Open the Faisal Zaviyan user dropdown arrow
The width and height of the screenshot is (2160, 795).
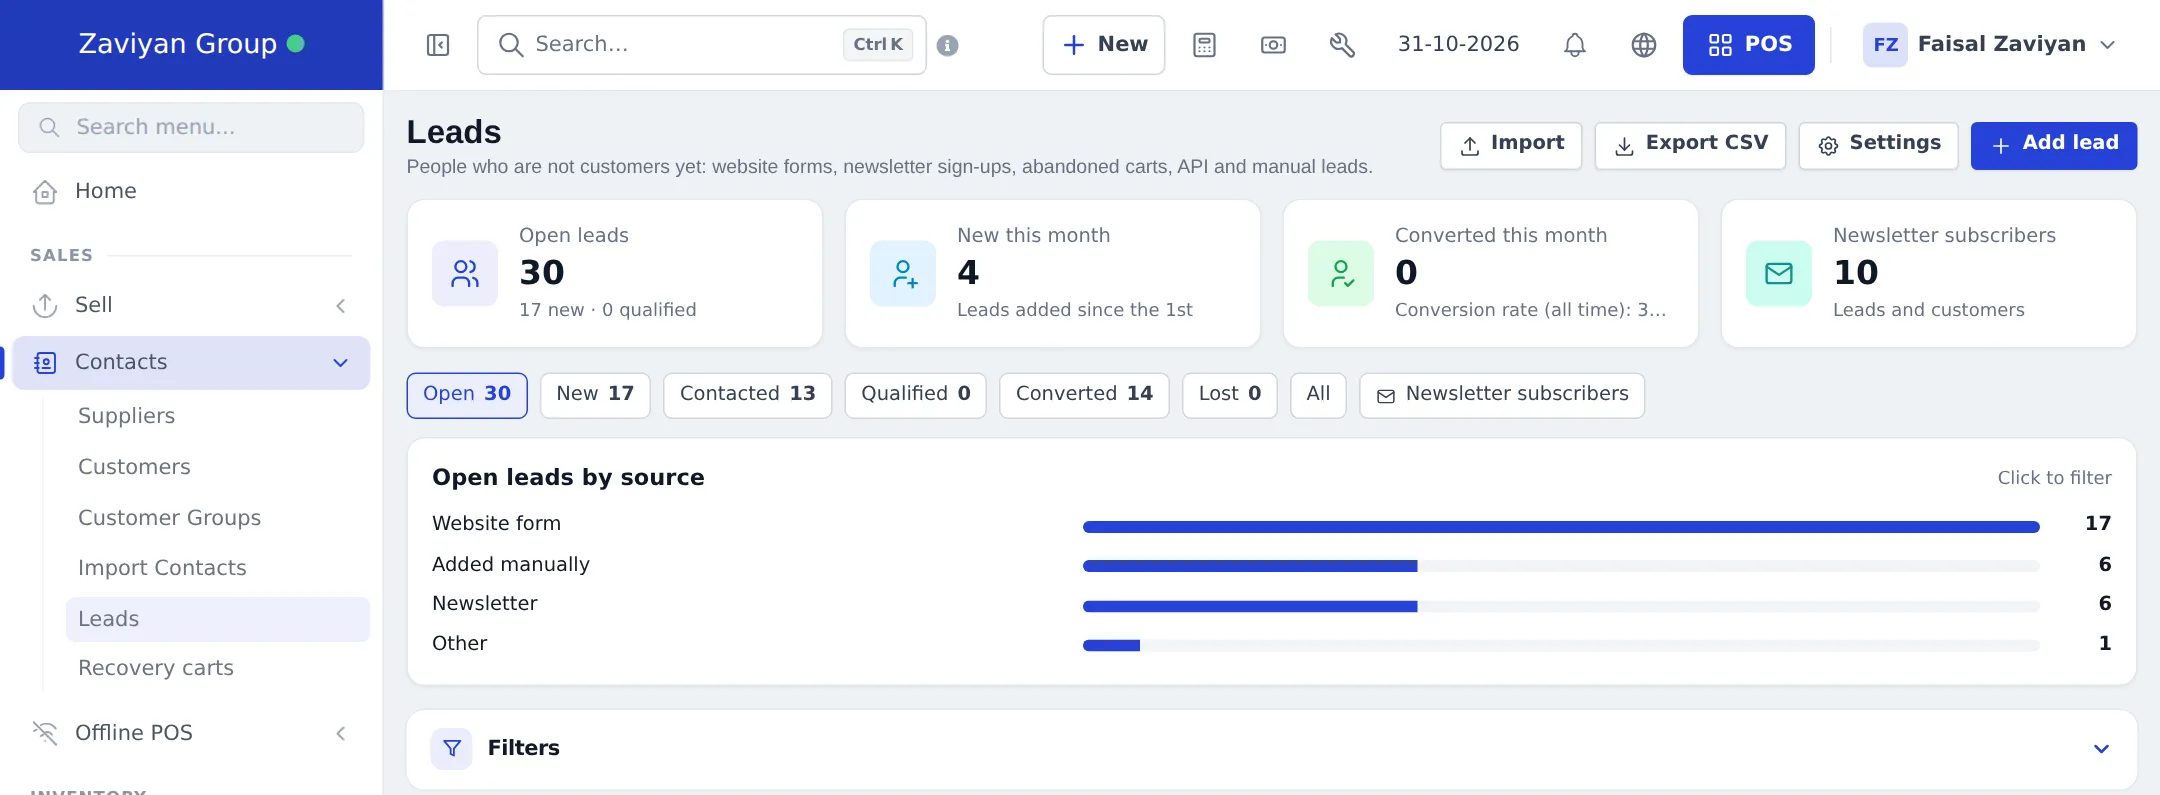(x=2108, y=45)
